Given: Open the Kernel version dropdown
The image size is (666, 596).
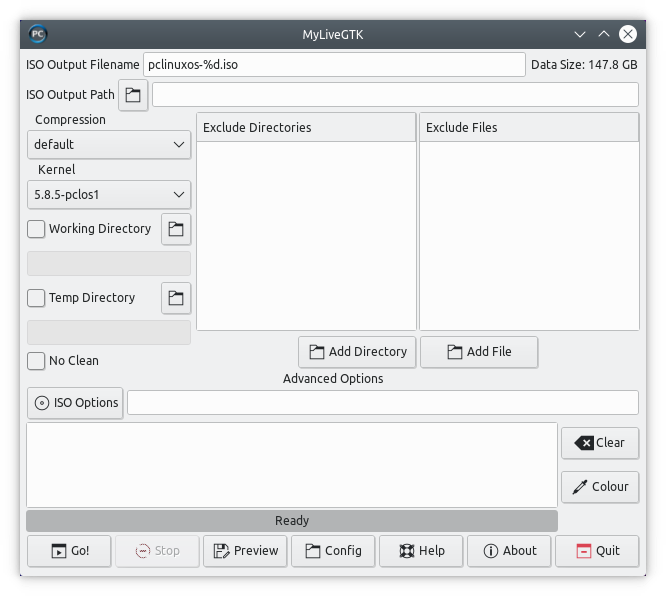Looking at the screenshot, I should pos(109,195).
